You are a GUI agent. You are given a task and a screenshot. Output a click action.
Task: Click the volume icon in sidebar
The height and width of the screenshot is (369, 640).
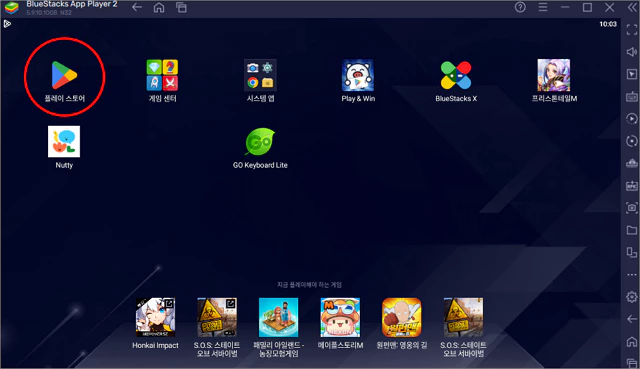pos(631,52)
